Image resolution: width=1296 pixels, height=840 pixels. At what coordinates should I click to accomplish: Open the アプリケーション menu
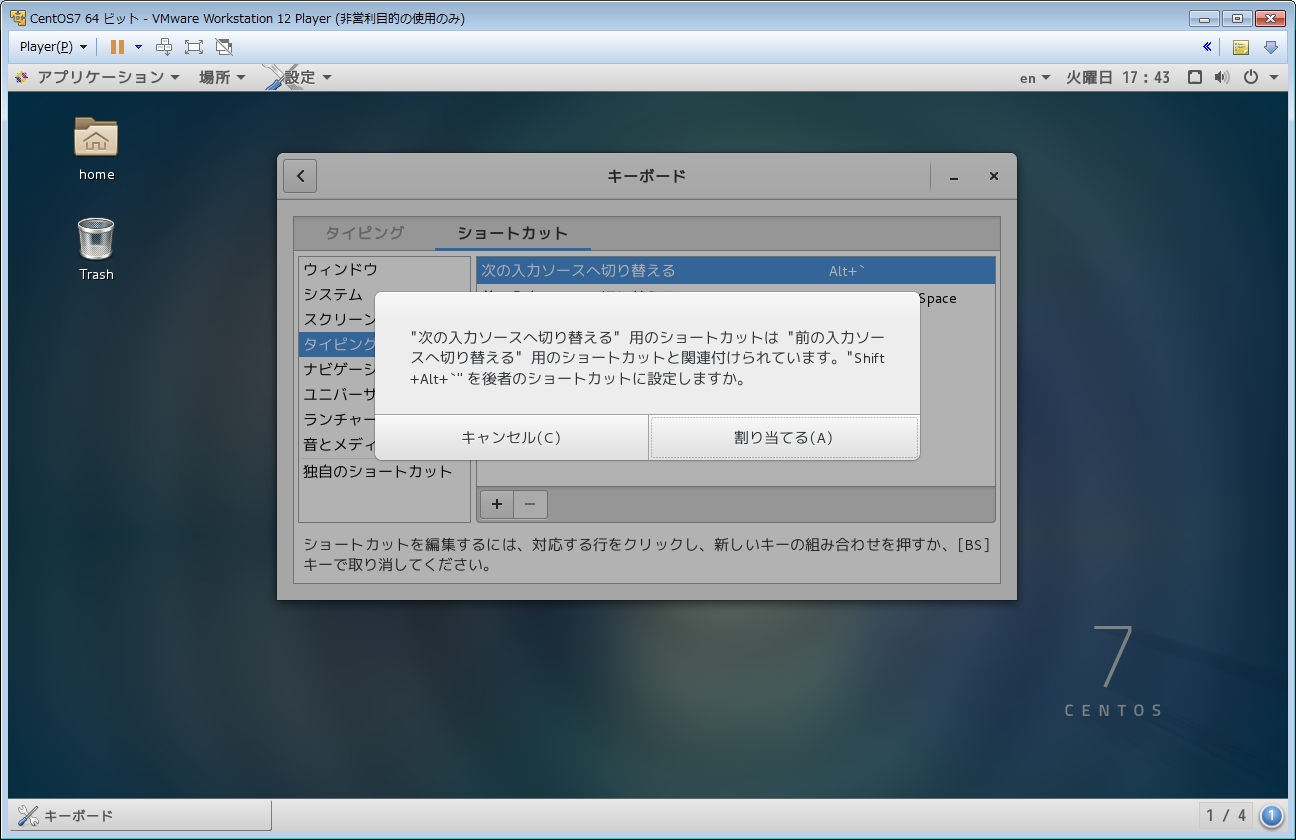98,77
